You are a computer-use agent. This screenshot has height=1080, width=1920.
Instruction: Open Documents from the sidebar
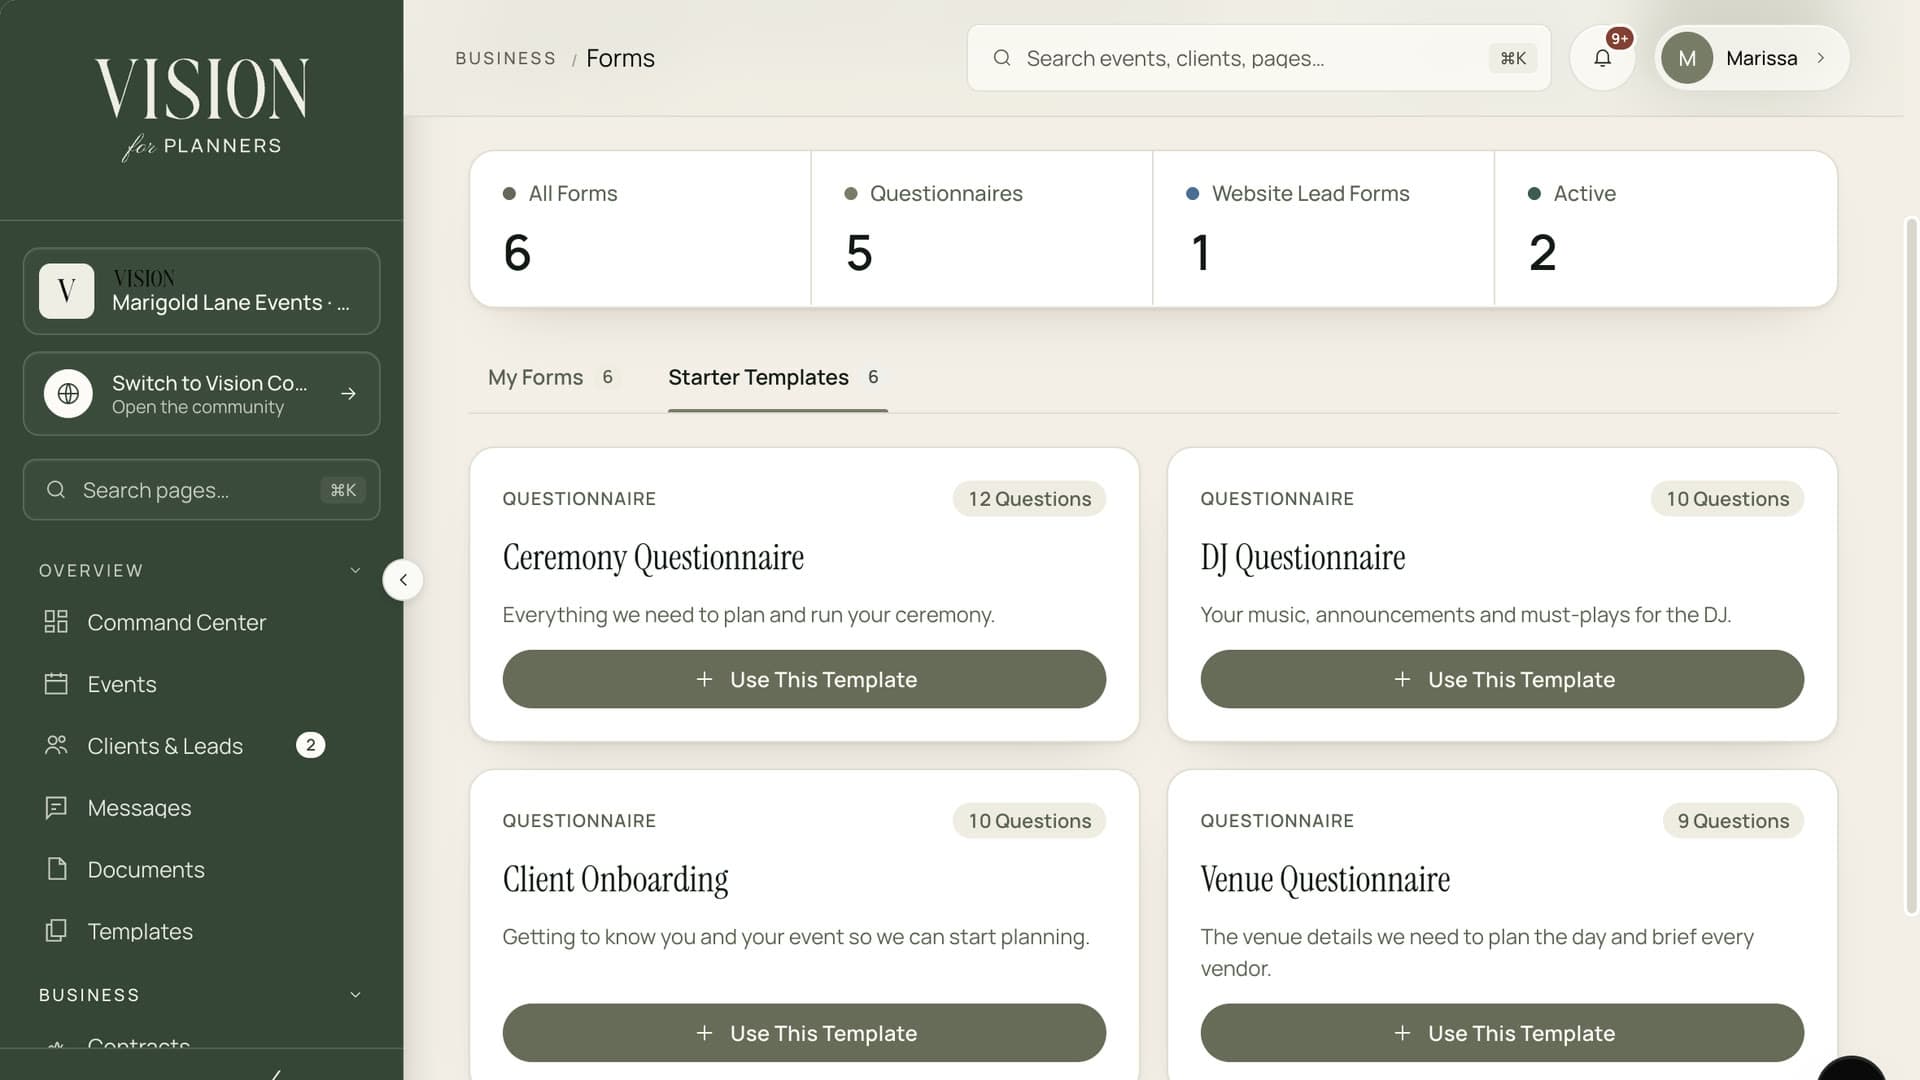pos(146,869)
